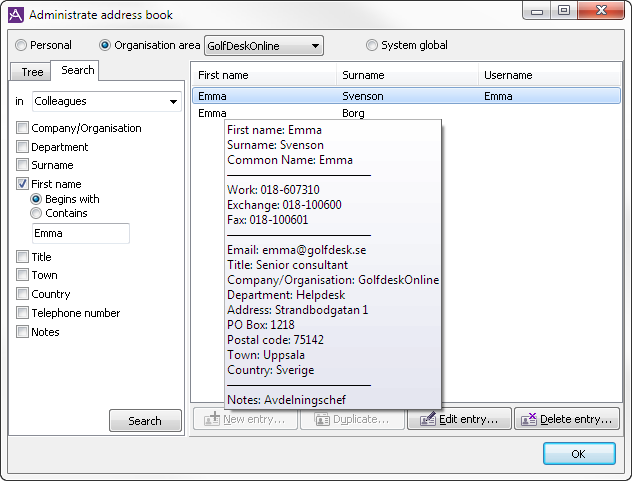Click the application logo in the title bar
Screen dimensions: 632x481
pyautogui.click(x=15, y=14)
